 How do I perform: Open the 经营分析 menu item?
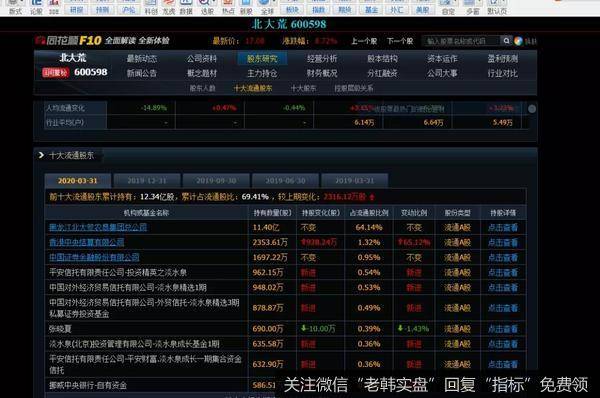click(322, 59)
